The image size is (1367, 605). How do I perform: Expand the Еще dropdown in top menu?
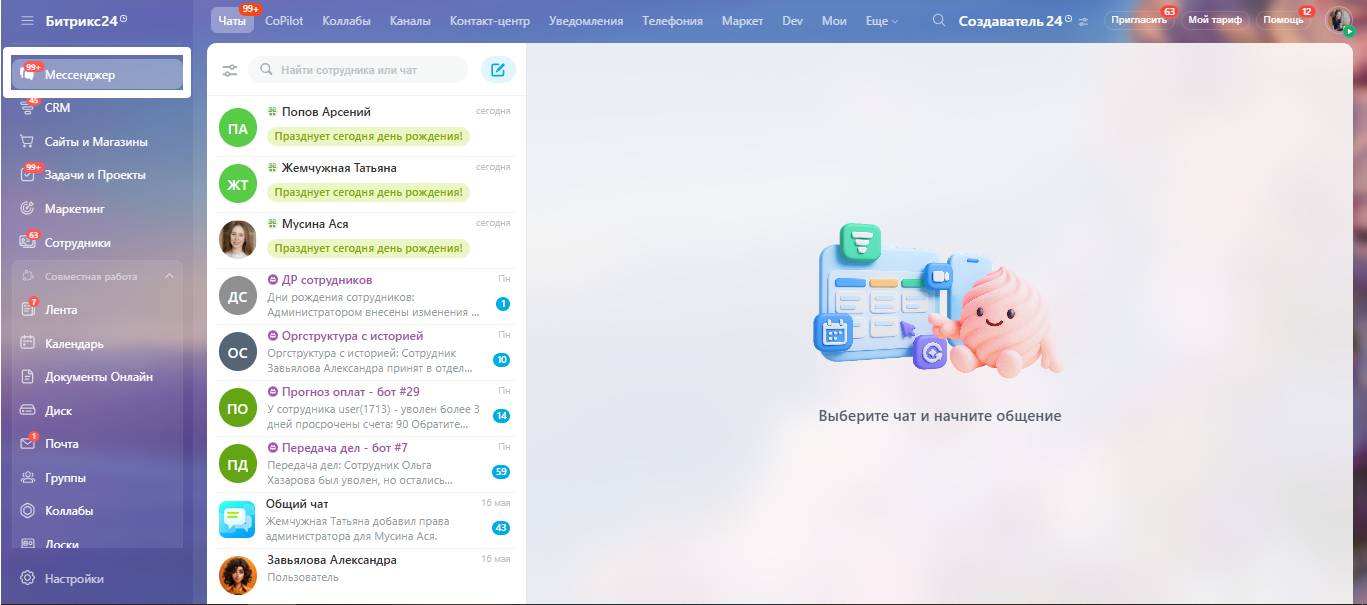coord(881,21)
